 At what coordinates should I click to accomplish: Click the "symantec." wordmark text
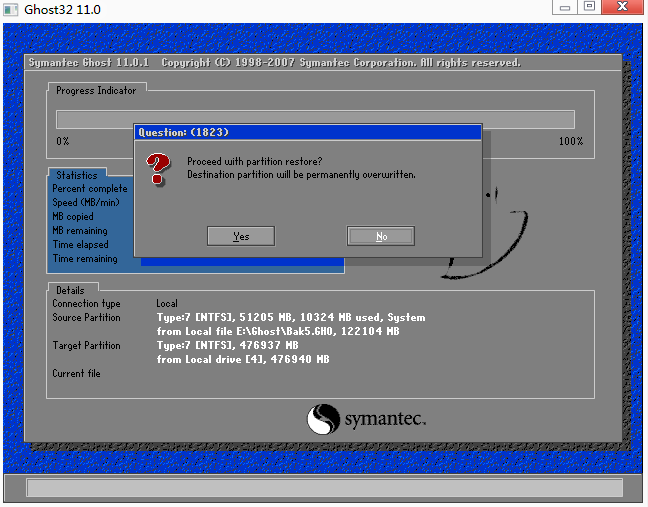385,419
